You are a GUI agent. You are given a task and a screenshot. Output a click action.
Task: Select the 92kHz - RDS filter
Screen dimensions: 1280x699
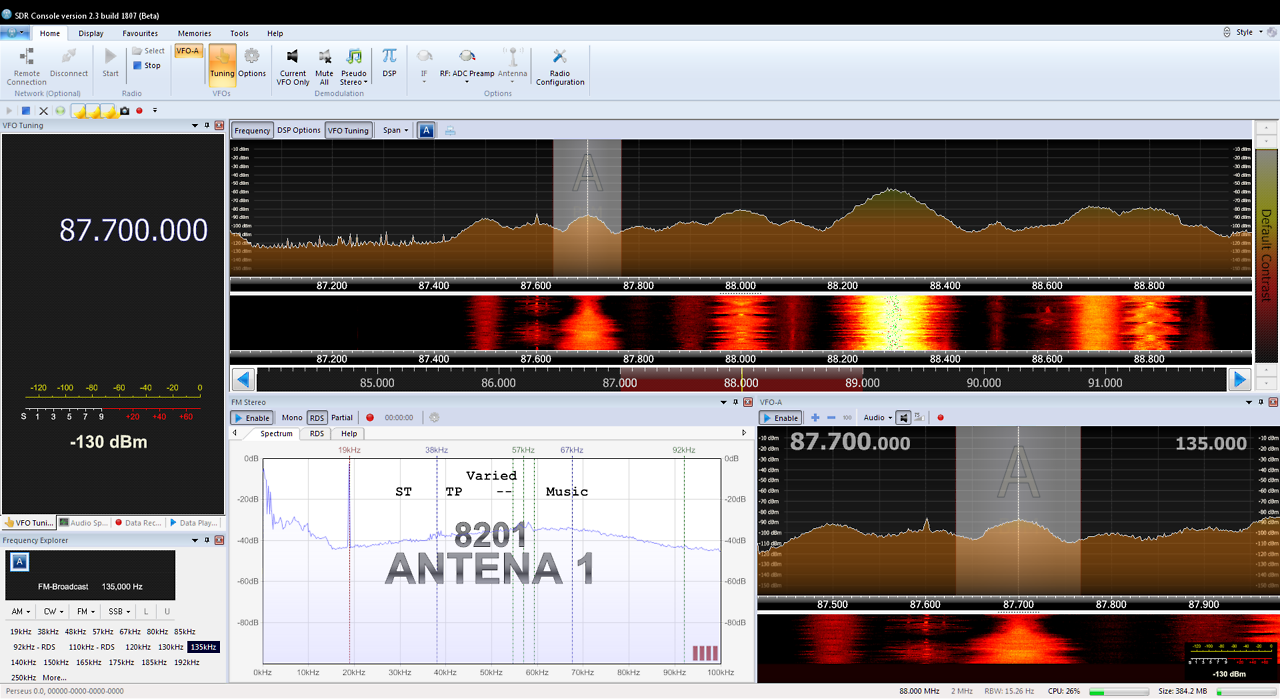coord(34,647)
